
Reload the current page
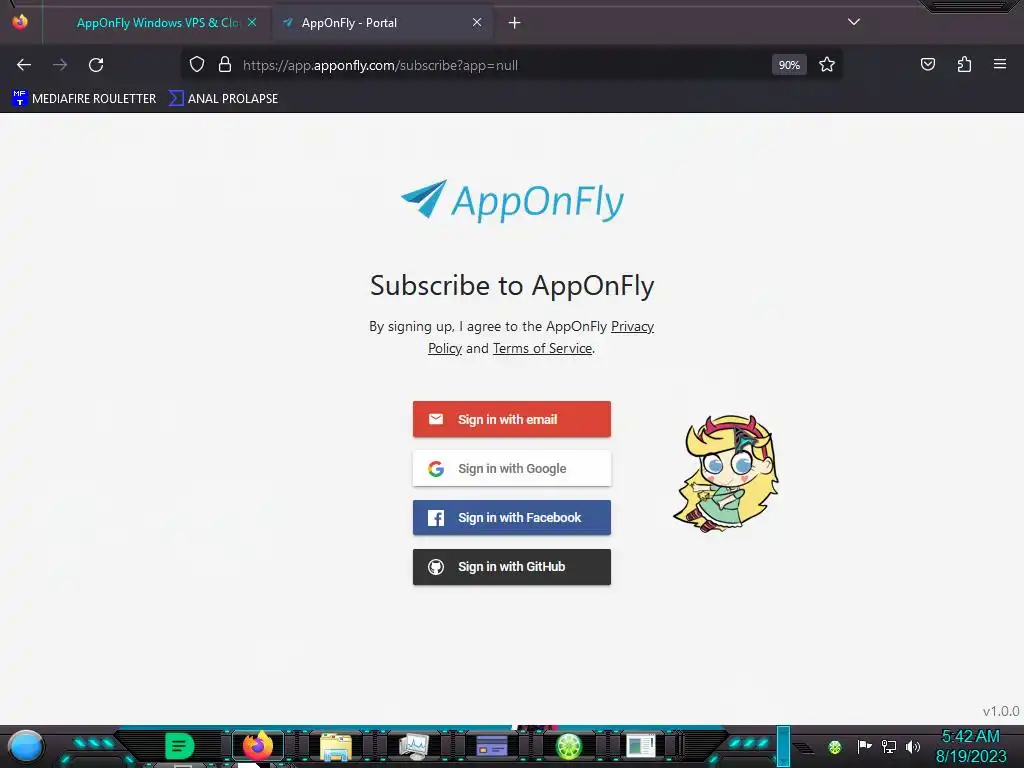96,65
